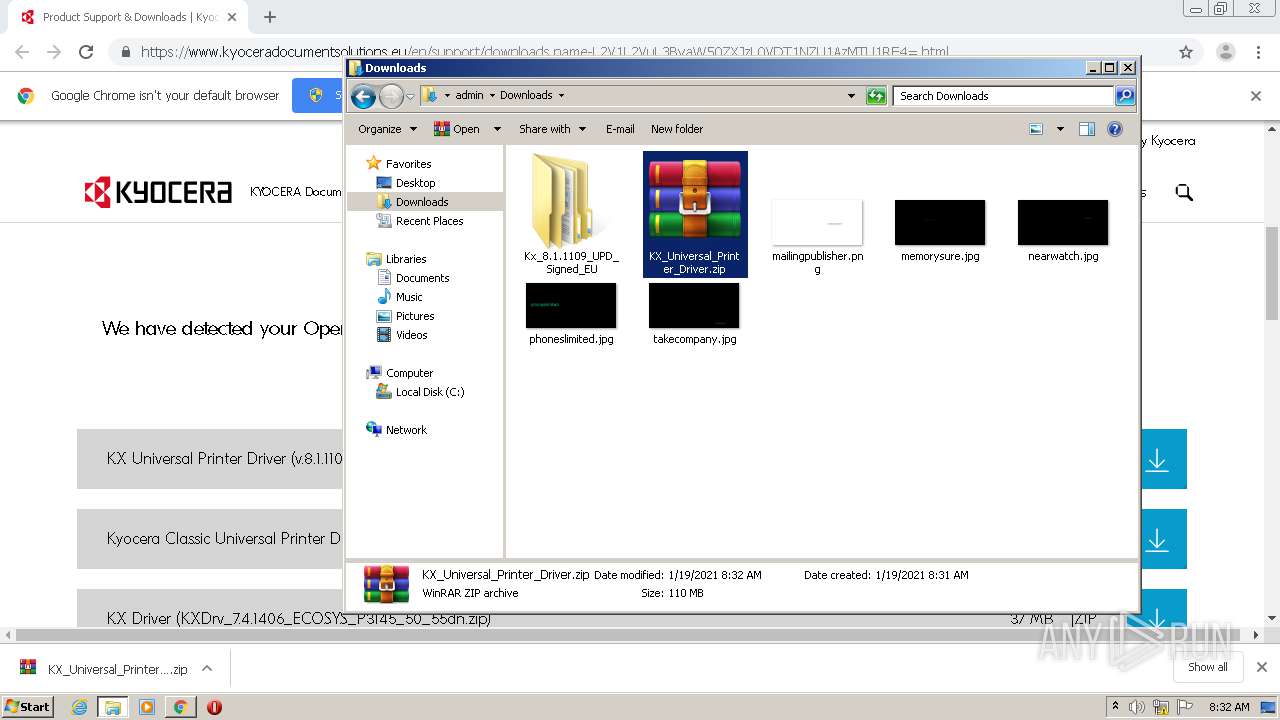Expand the download item options chevron

tap(207, 668)
